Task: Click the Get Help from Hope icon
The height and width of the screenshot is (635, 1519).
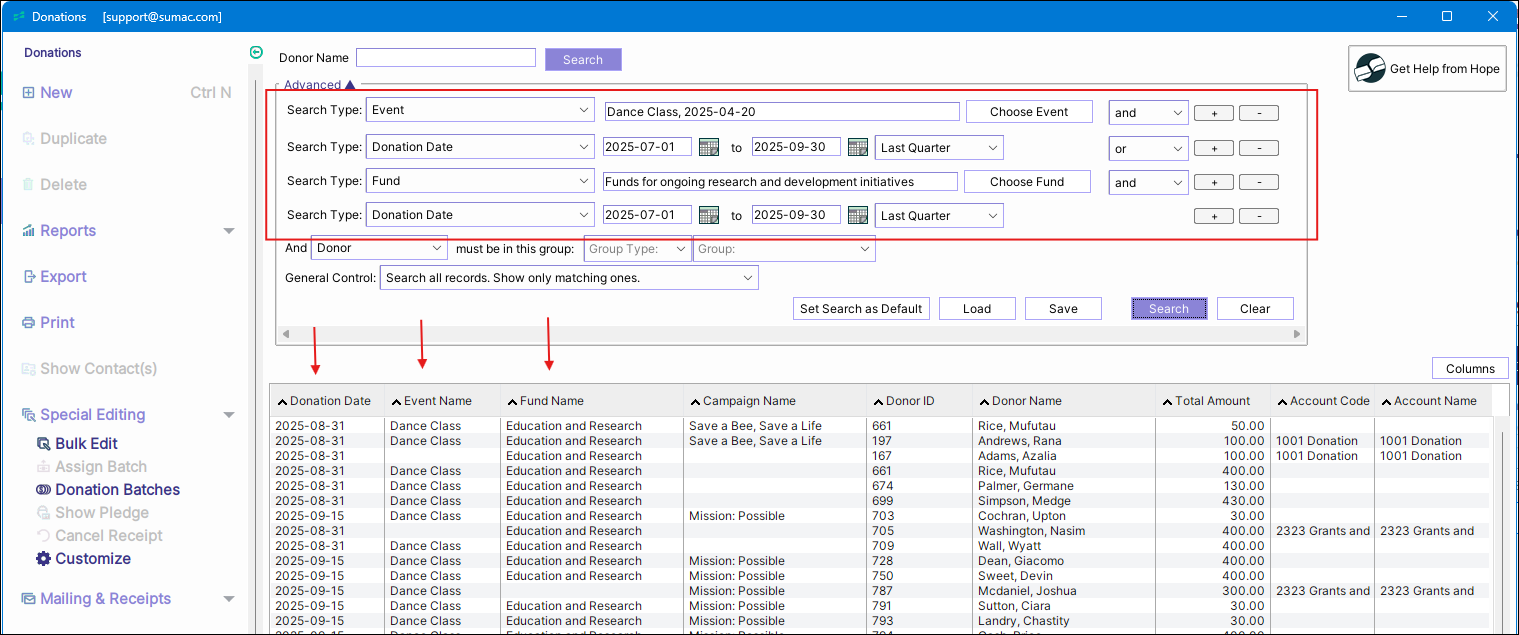Action: coord(1369,69)
